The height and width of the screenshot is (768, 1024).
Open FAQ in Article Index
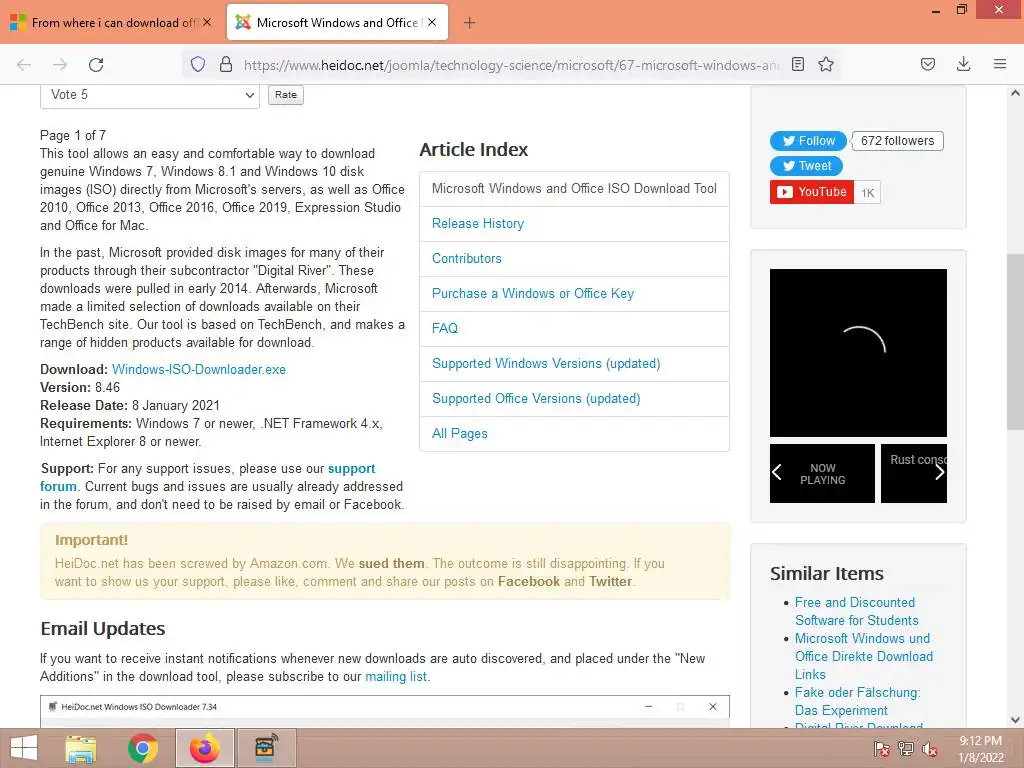444,328
